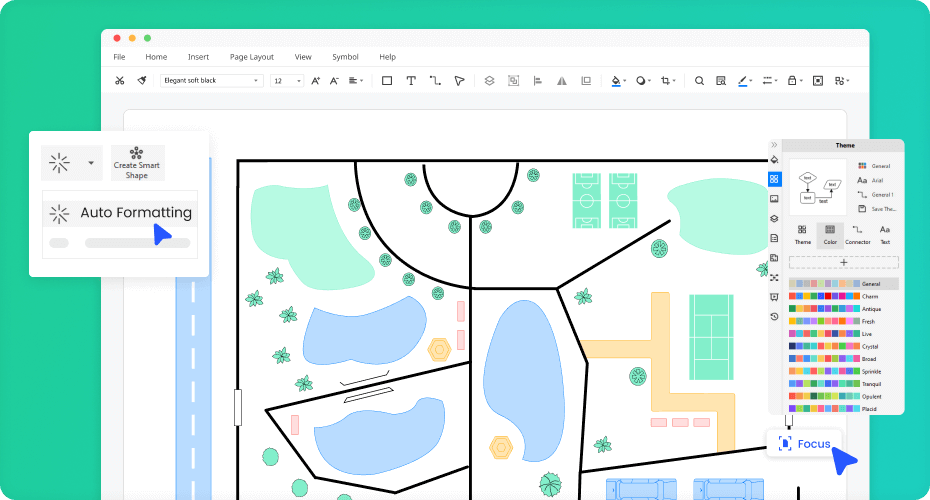Open the Insert menu
The height and width of the screenshot is (500, 930).
(x=198, y=57)
